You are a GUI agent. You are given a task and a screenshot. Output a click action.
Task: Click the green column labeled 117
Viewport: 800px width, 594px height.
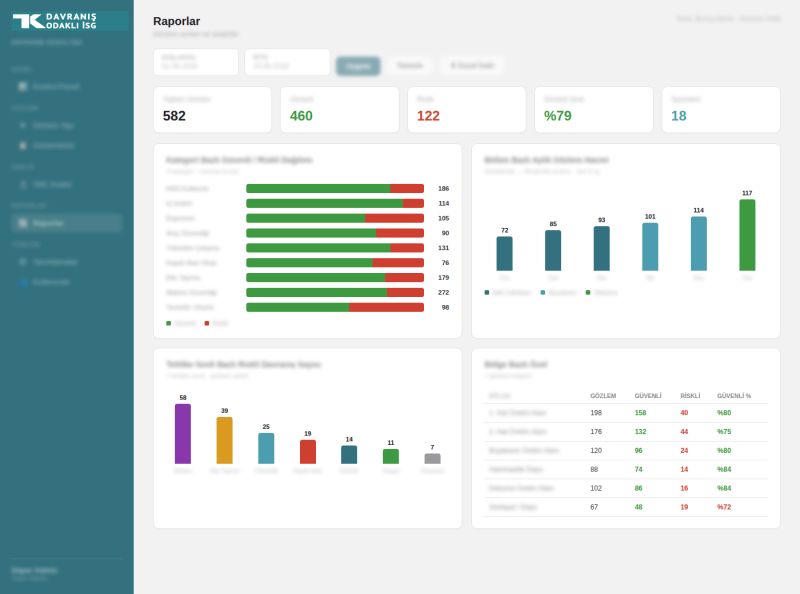pyautogui.click(x=747, y=235)
